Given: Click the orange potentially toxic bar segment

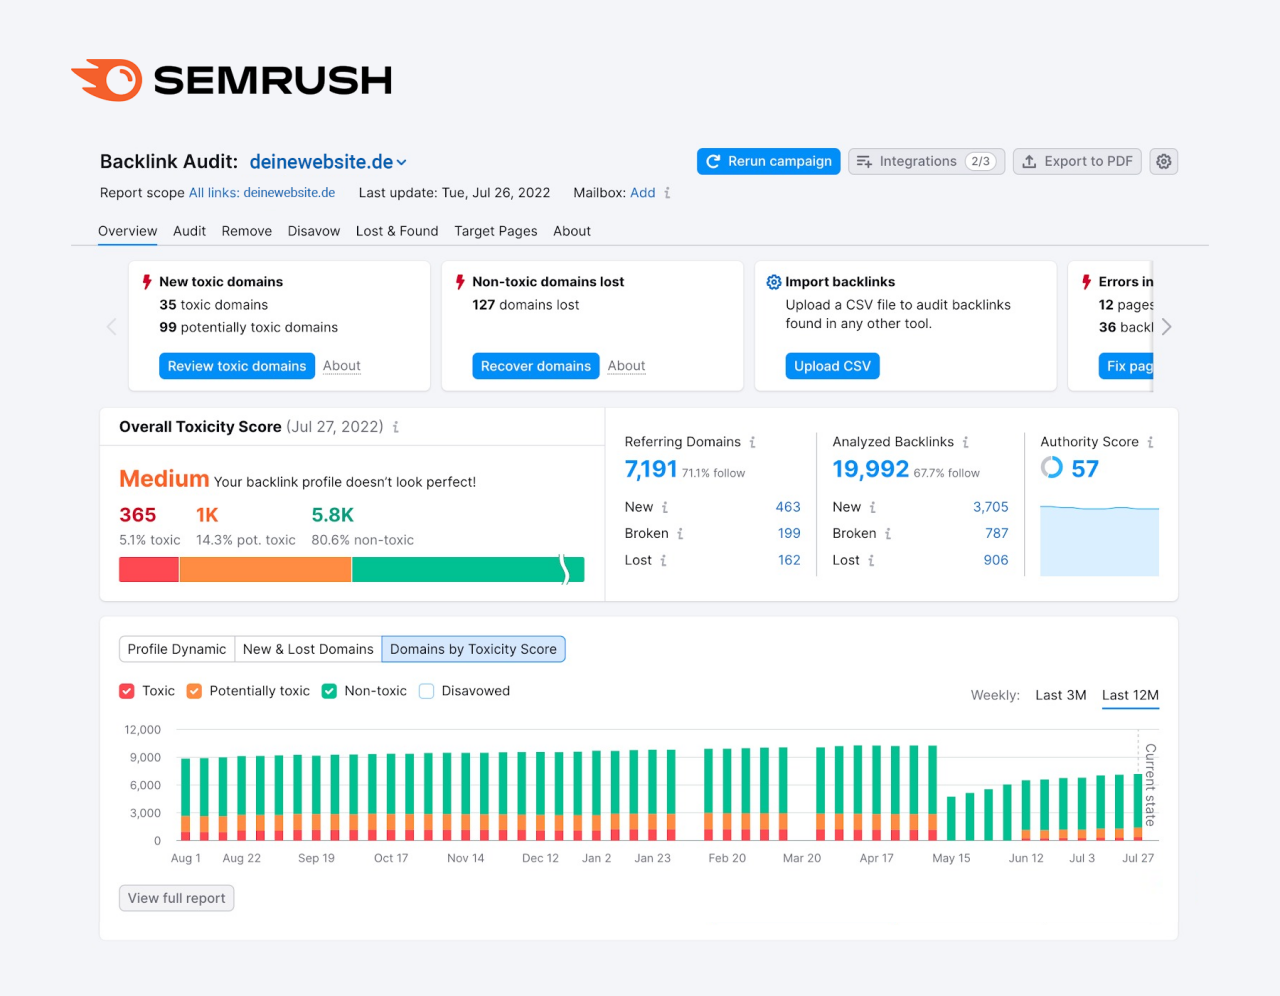Looking at the screenshot, I should point(265,569).
